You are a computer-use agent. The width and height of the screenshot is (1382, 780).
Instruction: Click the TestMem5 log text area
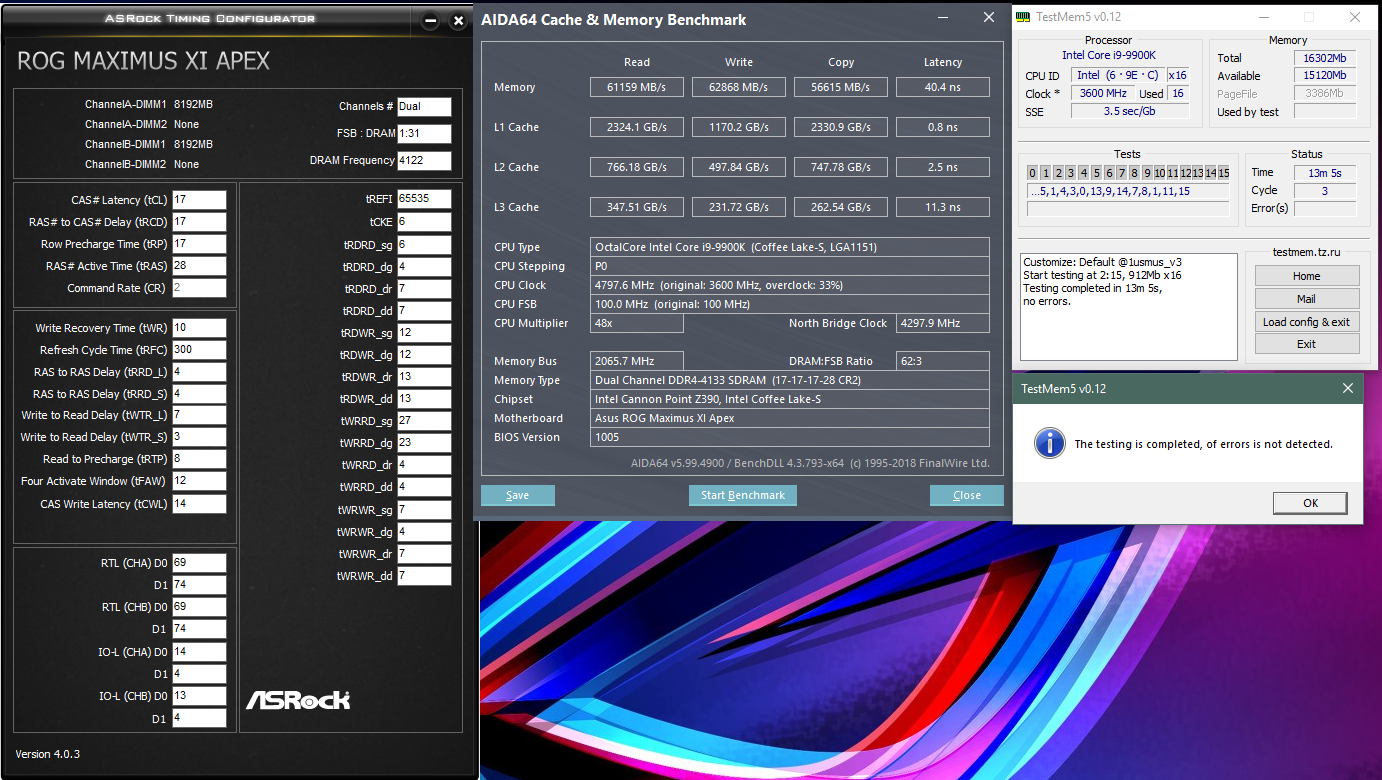(x=1128, y=306)
